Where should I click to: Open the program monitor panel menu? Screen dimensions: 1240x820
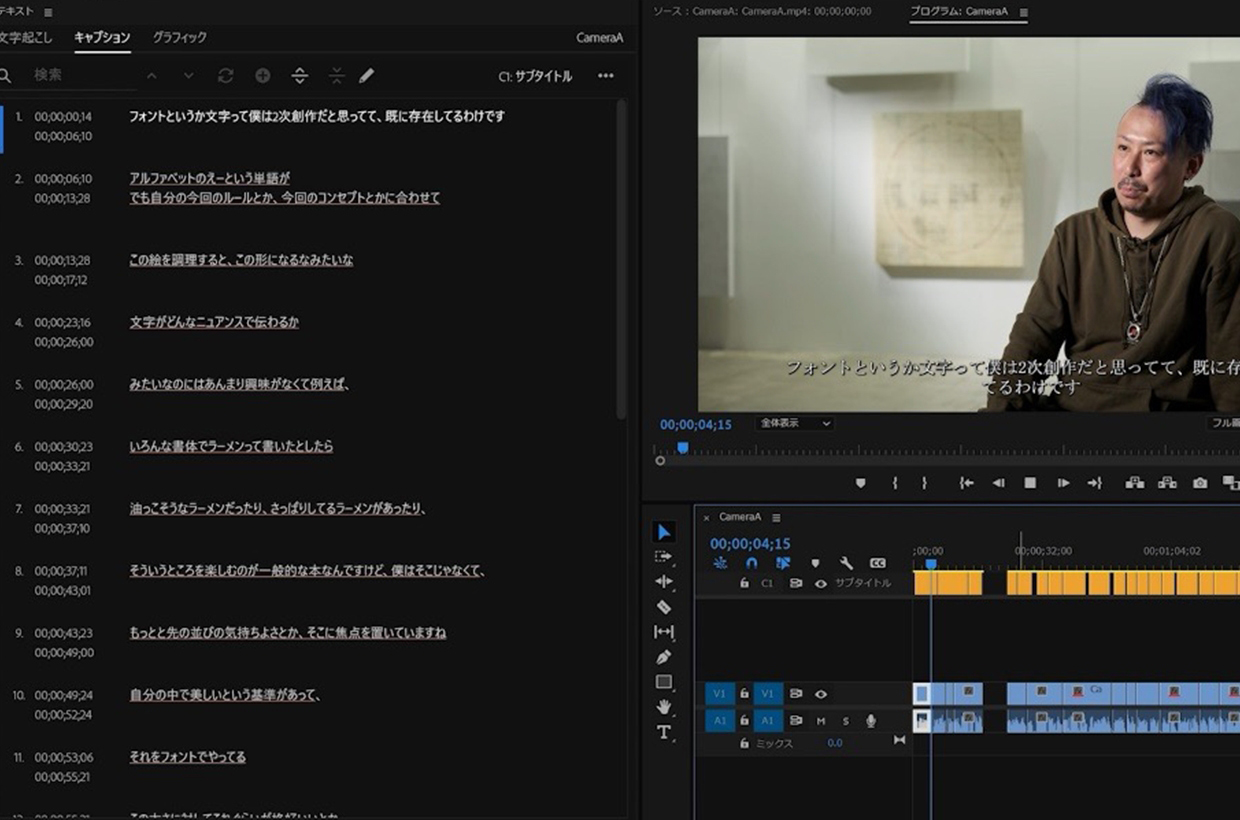coord(1023,12)
